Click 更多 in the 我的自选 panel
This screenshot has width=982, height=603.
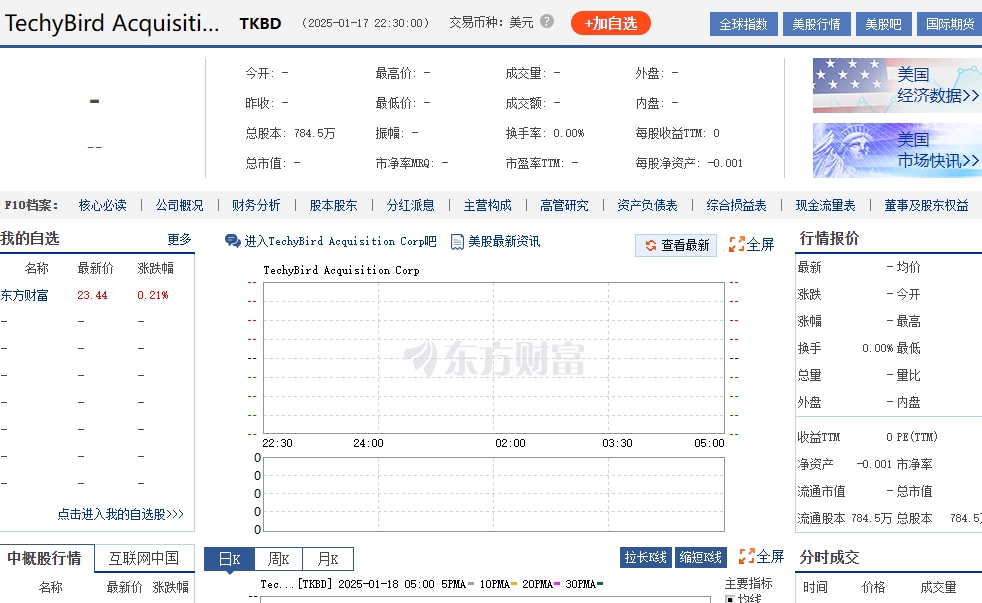coord(179,239)
